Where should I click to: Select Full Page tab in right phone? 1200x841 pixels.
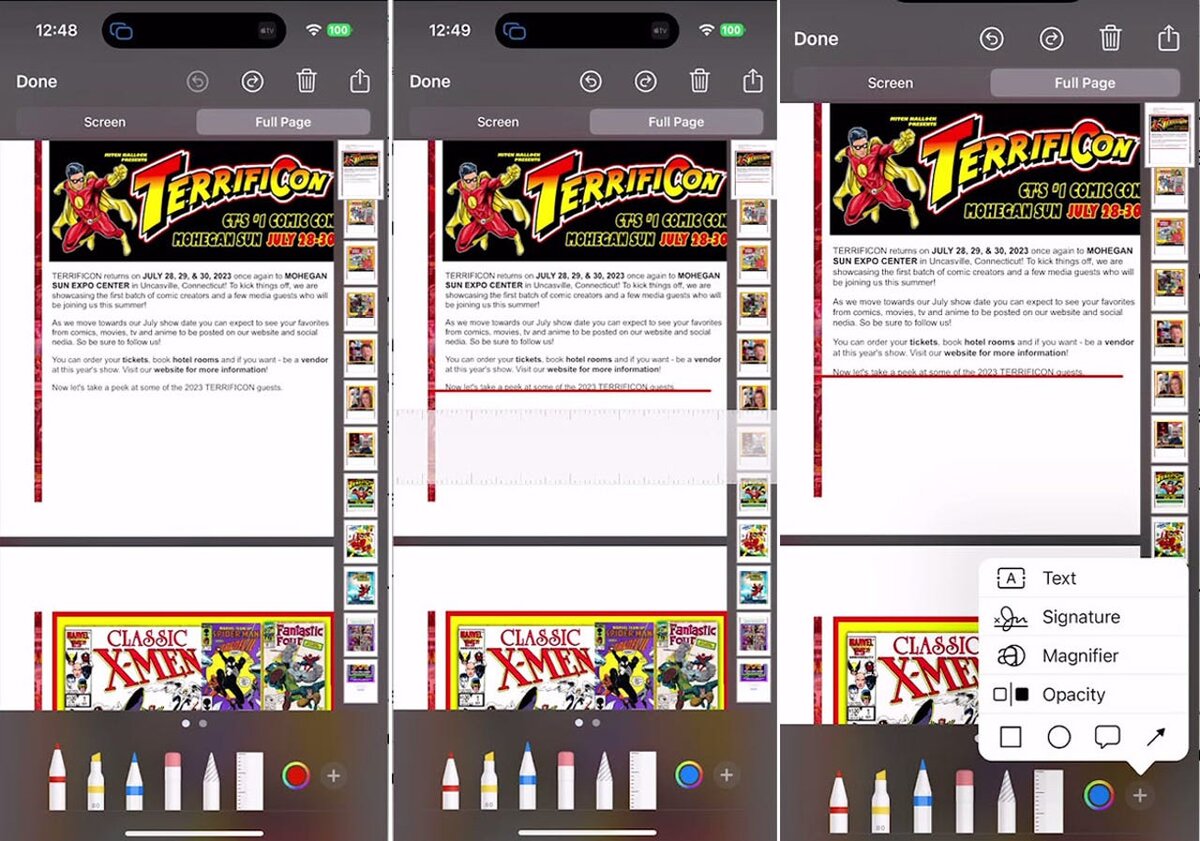point(1085,83)
